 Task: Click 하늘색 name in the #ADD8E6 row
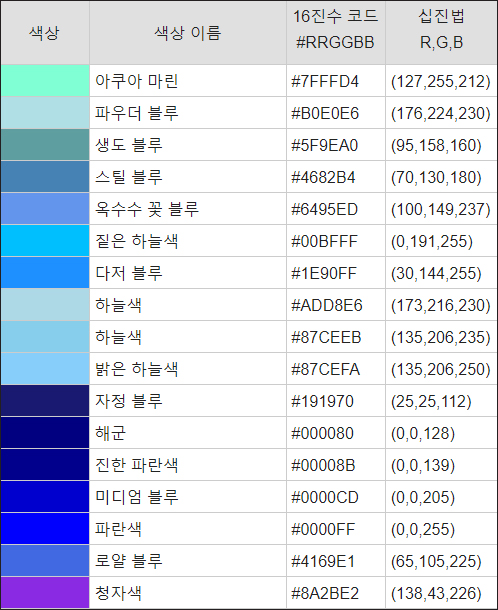[118, 305]
